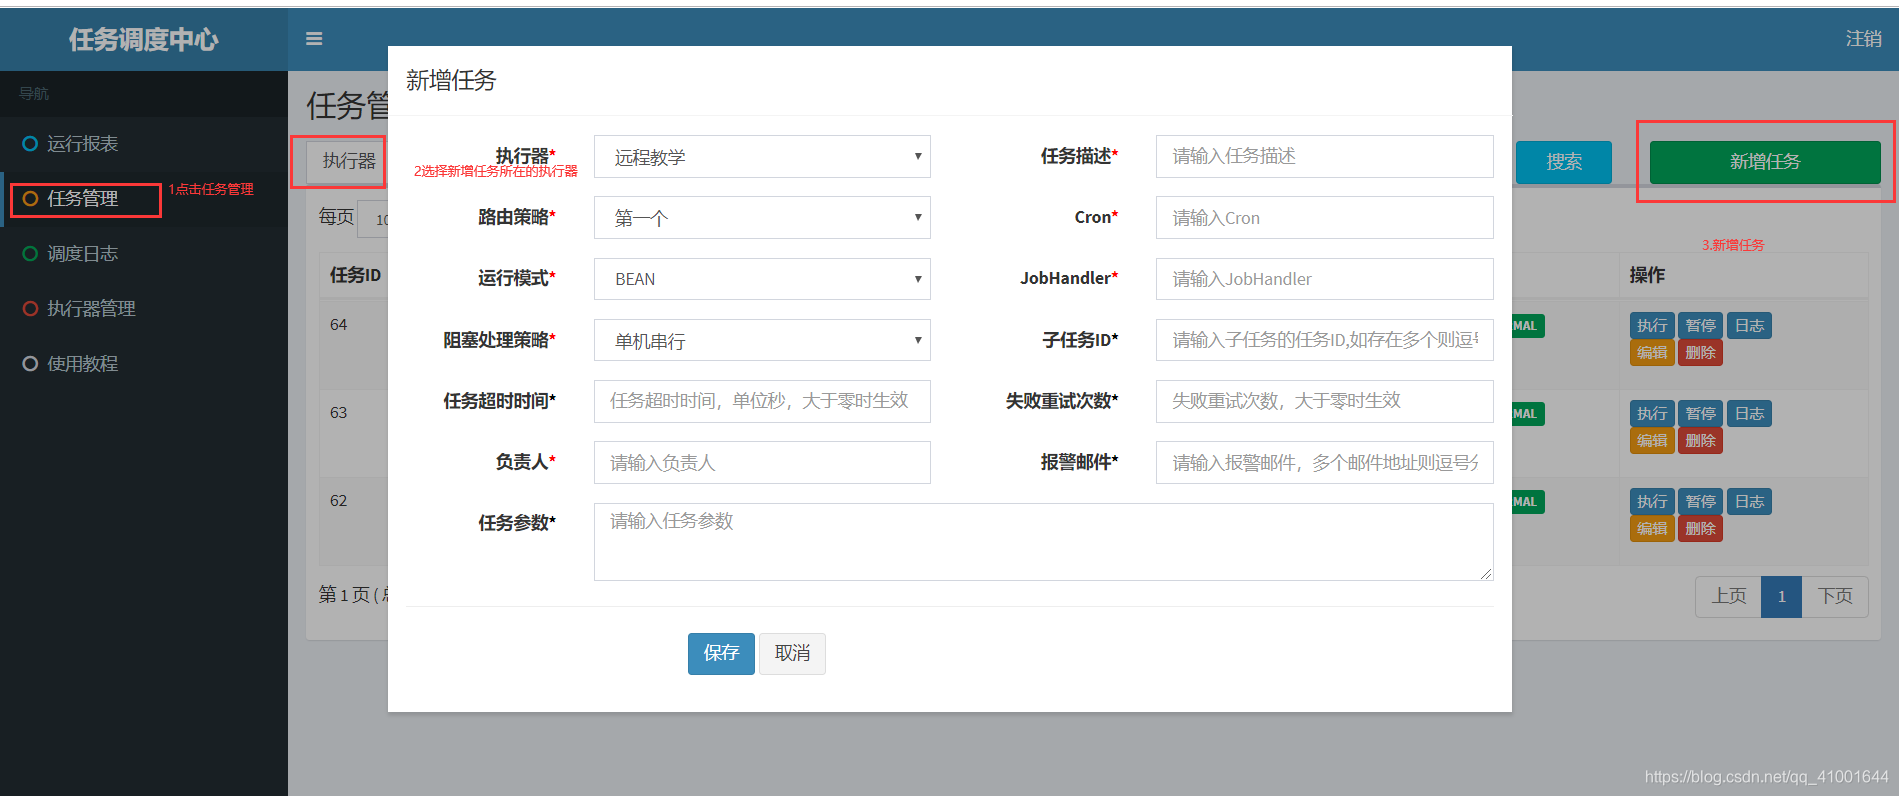Click 暂停 button for task 62

tap(1700, 502)
